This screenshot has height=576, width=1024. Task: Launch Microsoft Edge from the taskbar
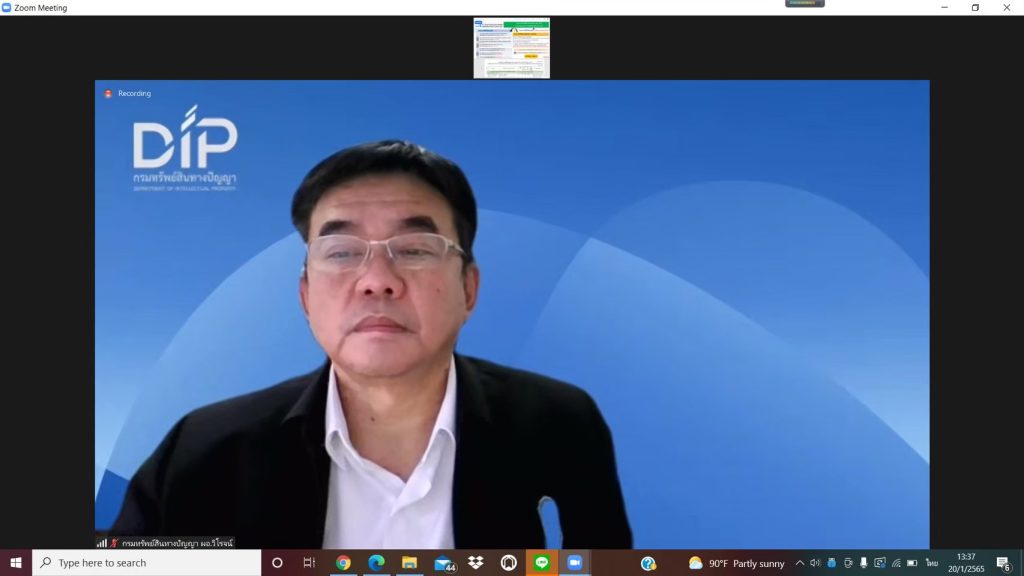coord(376,562)
